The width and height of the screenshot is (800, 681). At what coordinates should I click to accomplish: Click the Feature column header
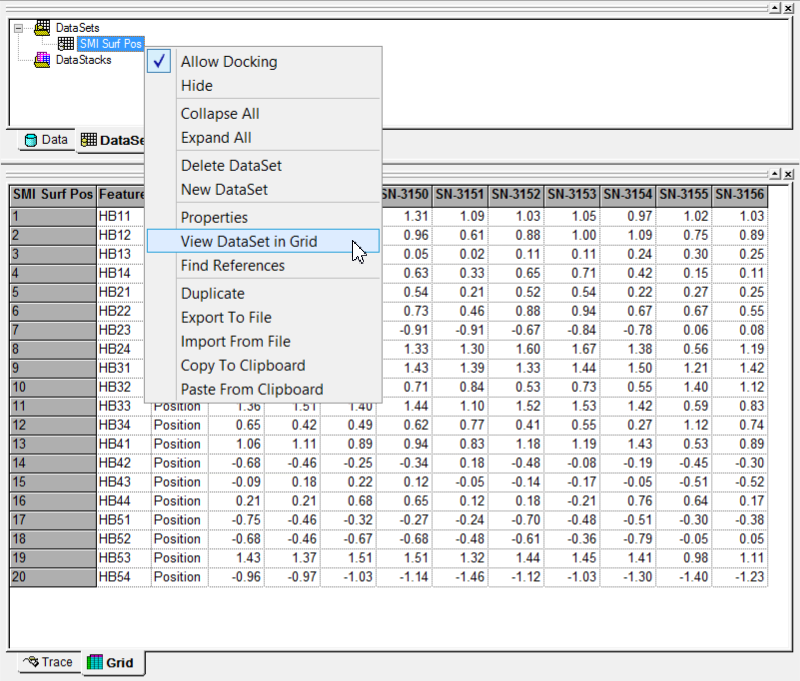tap(121, 194)
